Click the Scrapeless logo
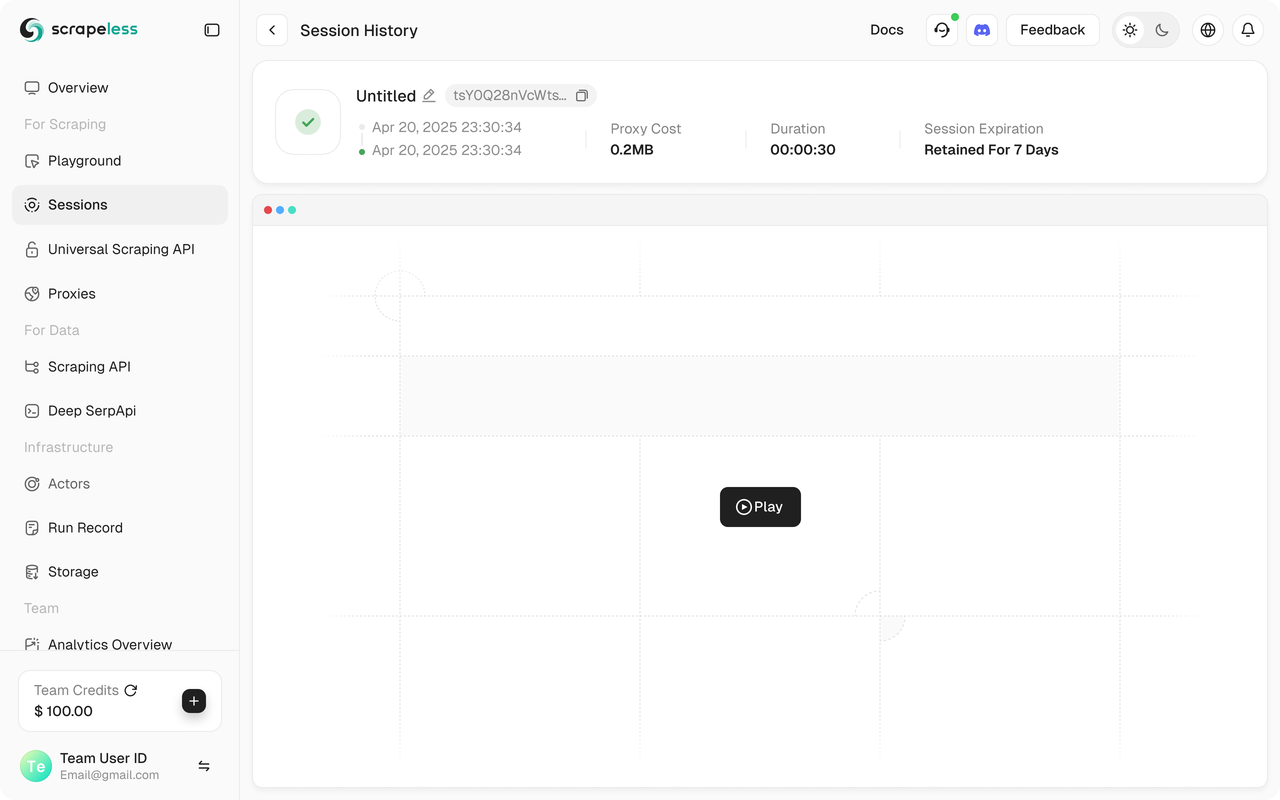The height and width of the screenshot is (800, 1280). (x=79, y=30)
